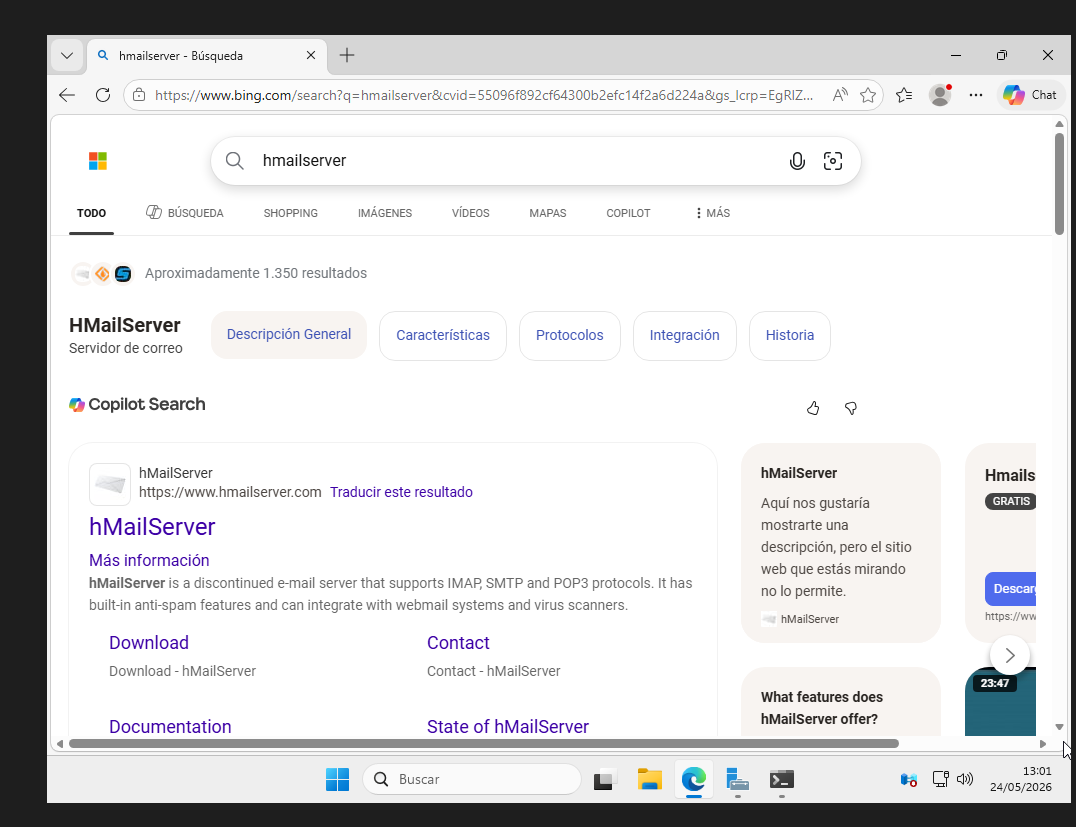Open What features does hMailServer offer card
The width and height of the screenshot is (1076, 827).
(841, 703)
